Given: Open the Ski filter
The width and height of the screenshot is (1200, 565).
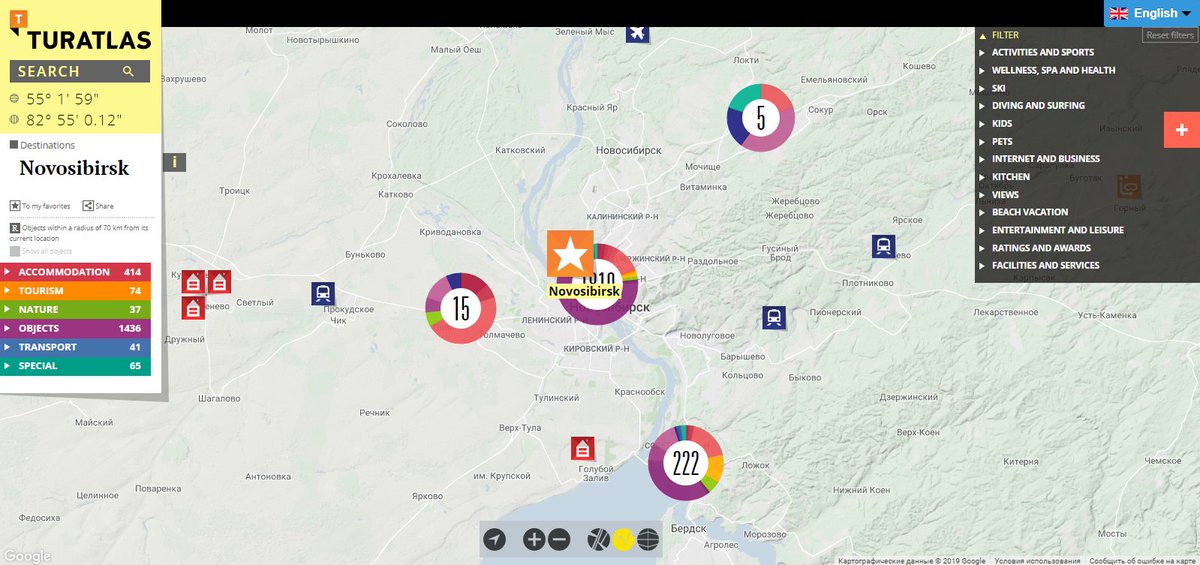Looking at the screenshot, I should (998, 88).
